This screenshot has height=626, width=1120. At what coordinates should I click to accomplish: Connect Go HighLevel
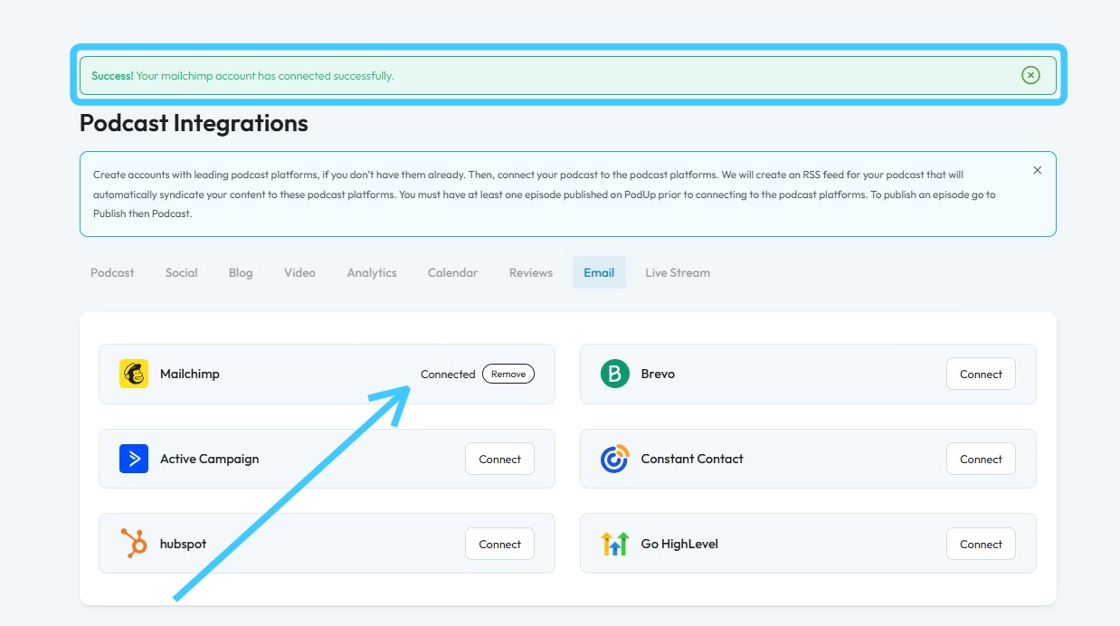[x=981, y=544]
